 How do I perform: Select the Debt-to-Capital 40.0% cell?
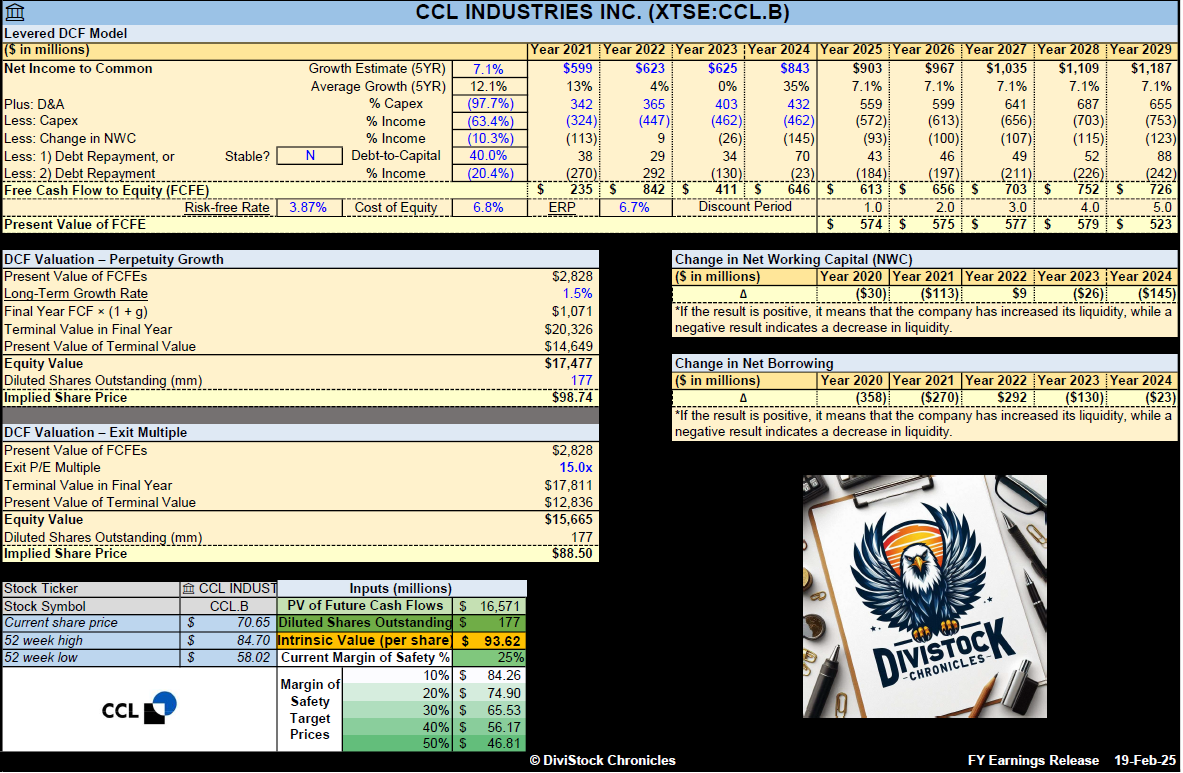[x=489, y=155]
